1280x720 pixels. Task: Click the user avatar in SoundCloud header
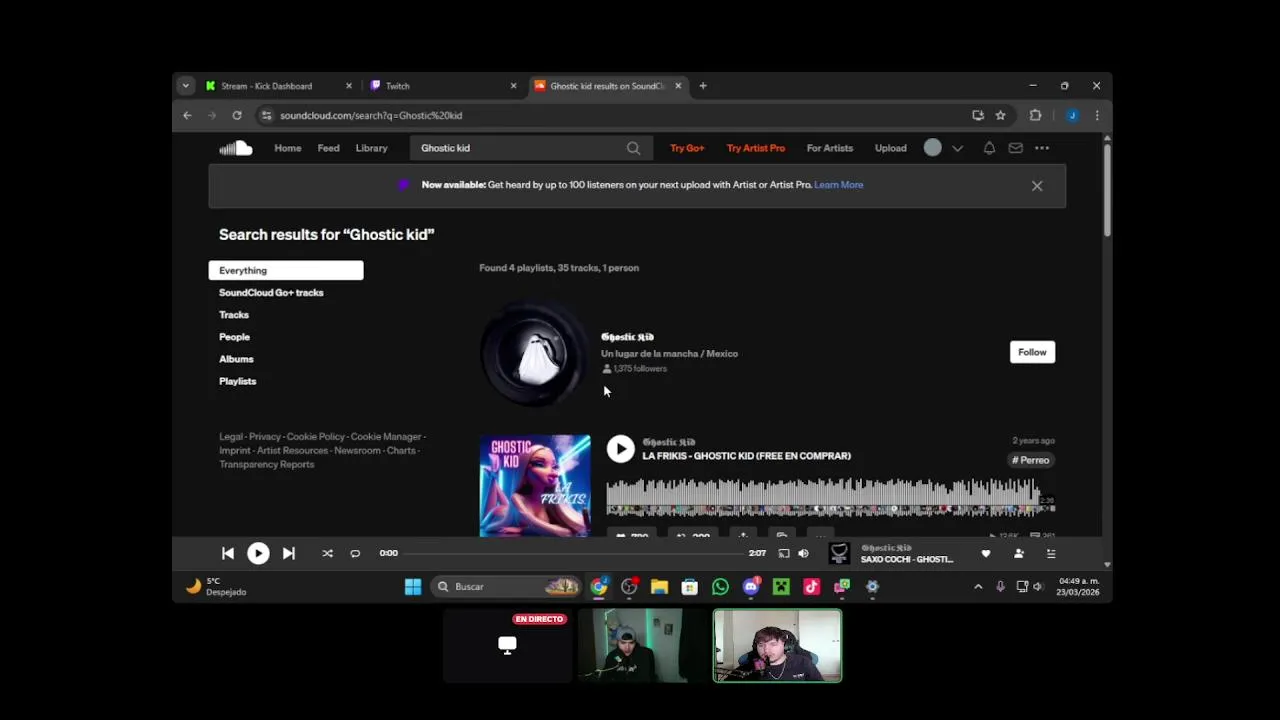[932, 148]
